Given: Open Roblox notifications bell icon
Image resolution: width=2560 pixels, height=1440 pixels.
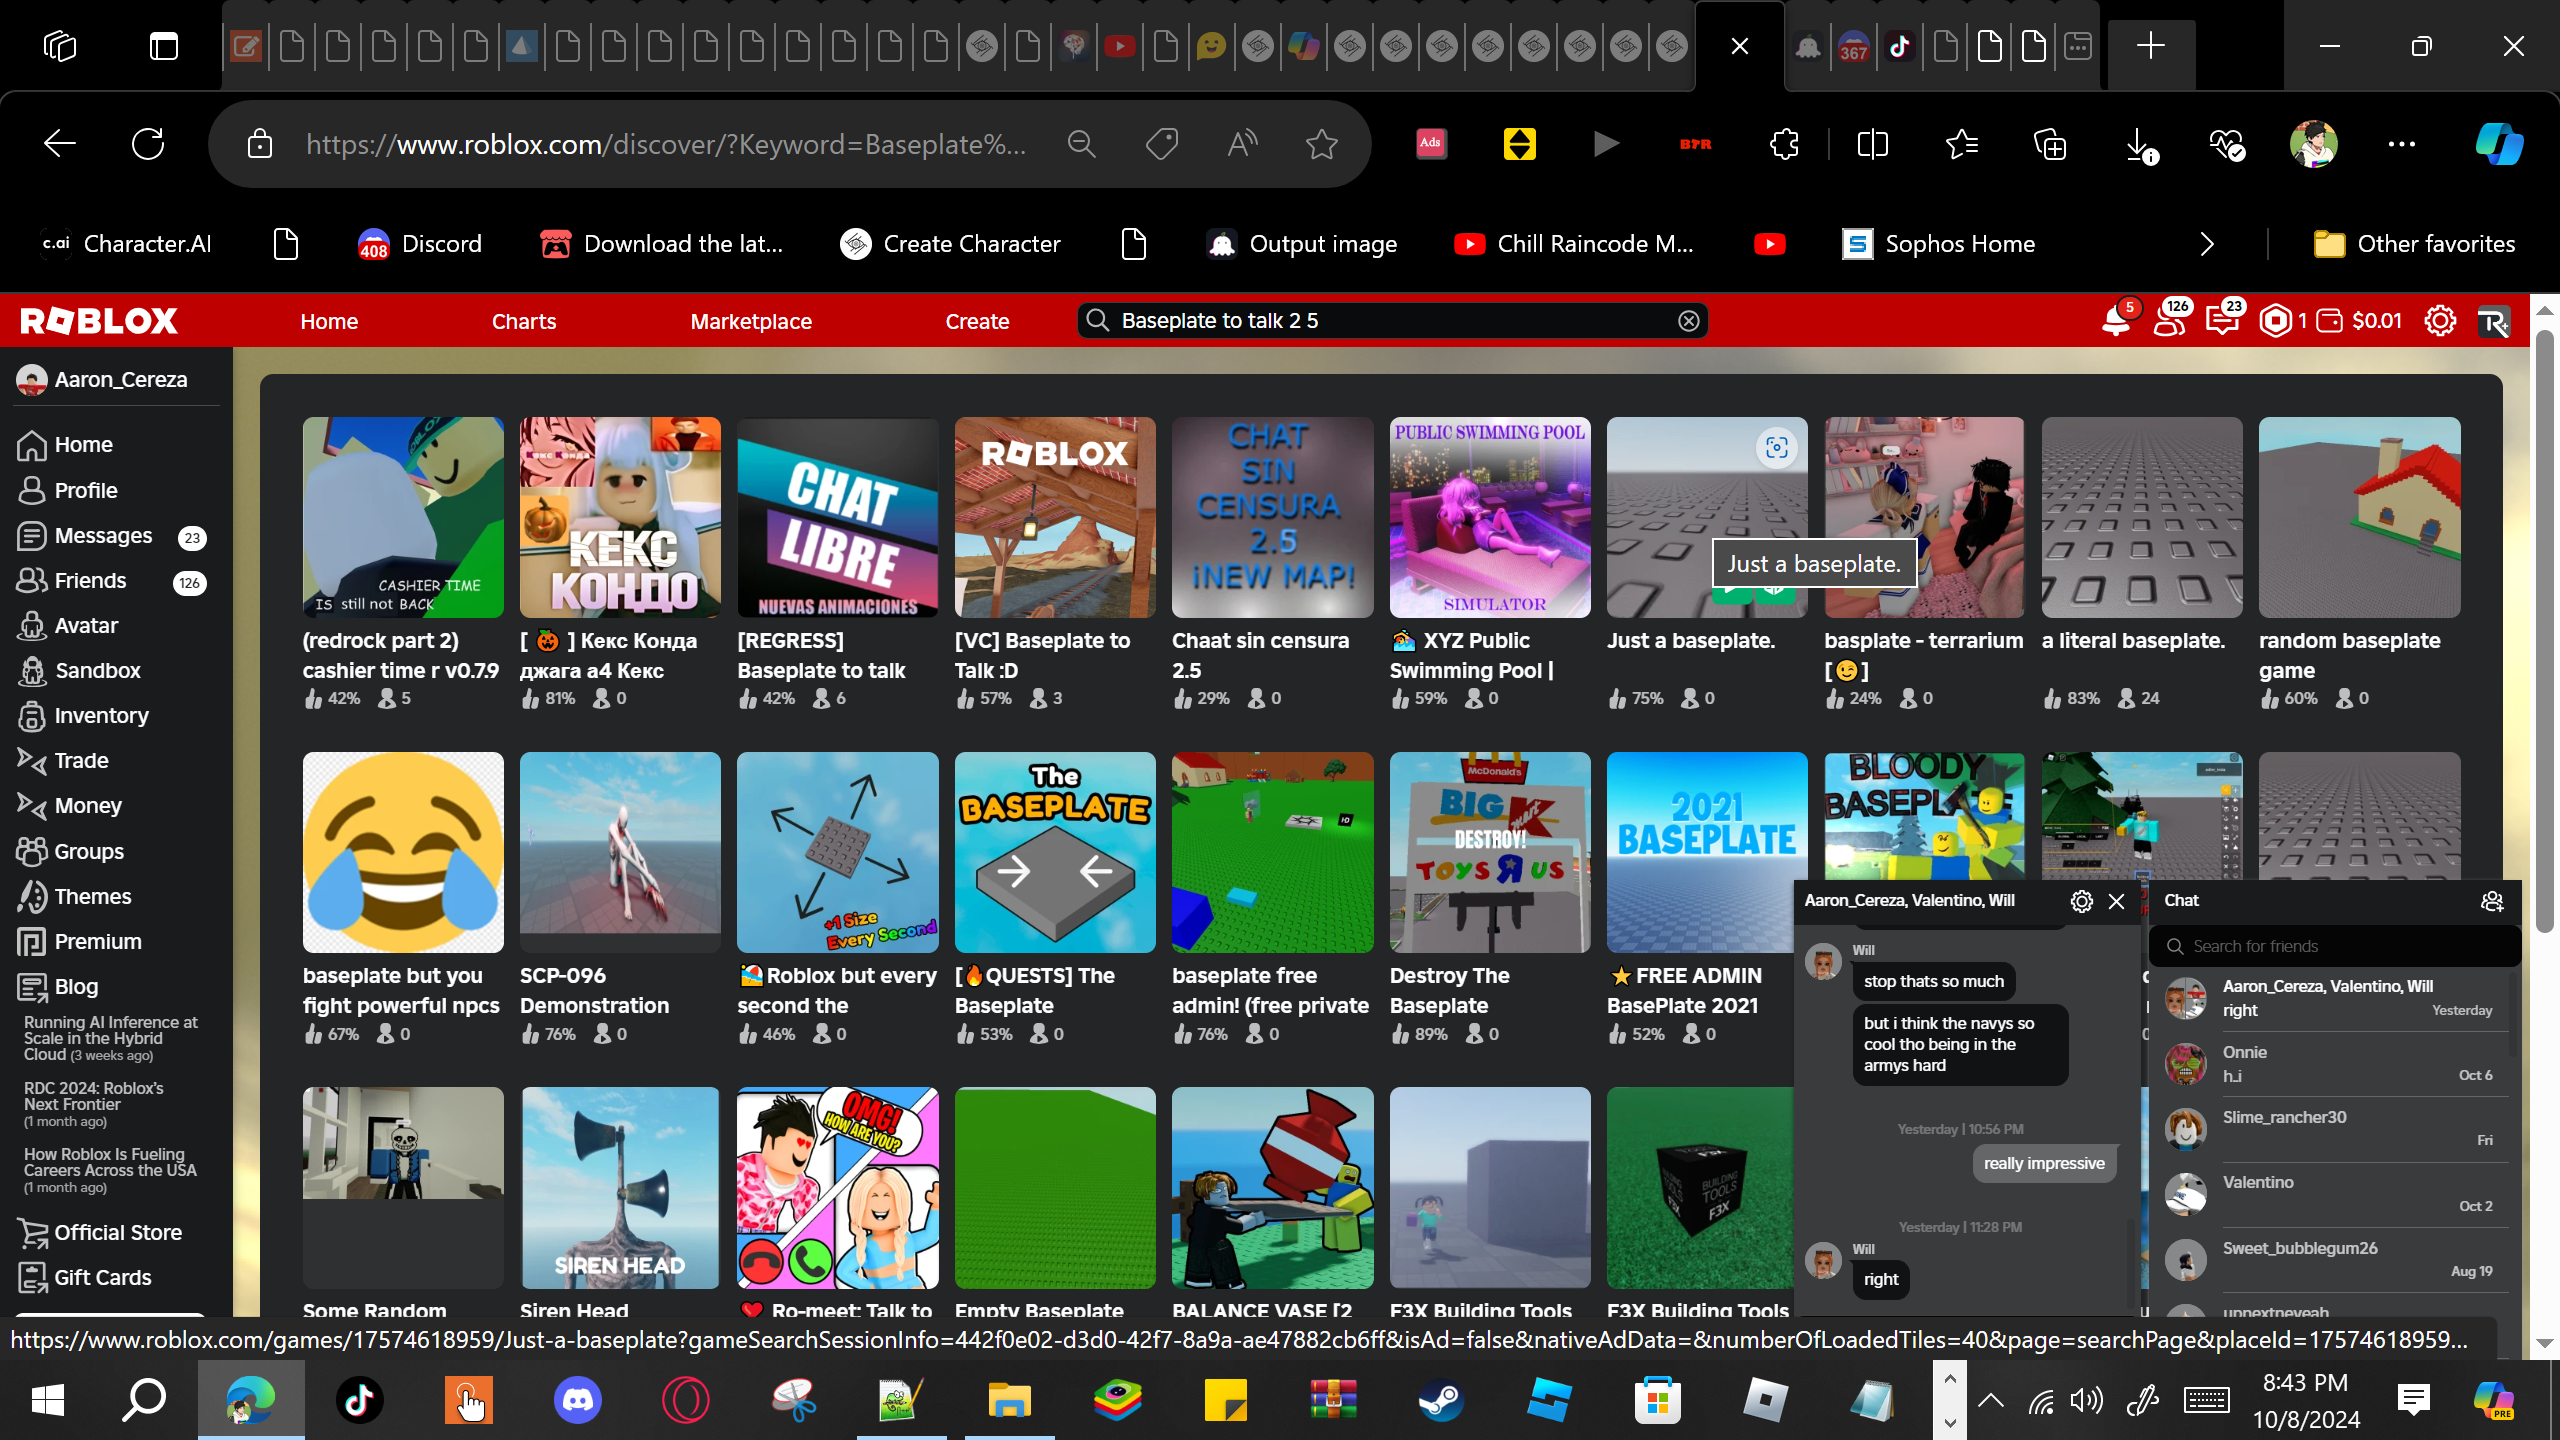Looking at the screenshot, I should point(2115,321).
